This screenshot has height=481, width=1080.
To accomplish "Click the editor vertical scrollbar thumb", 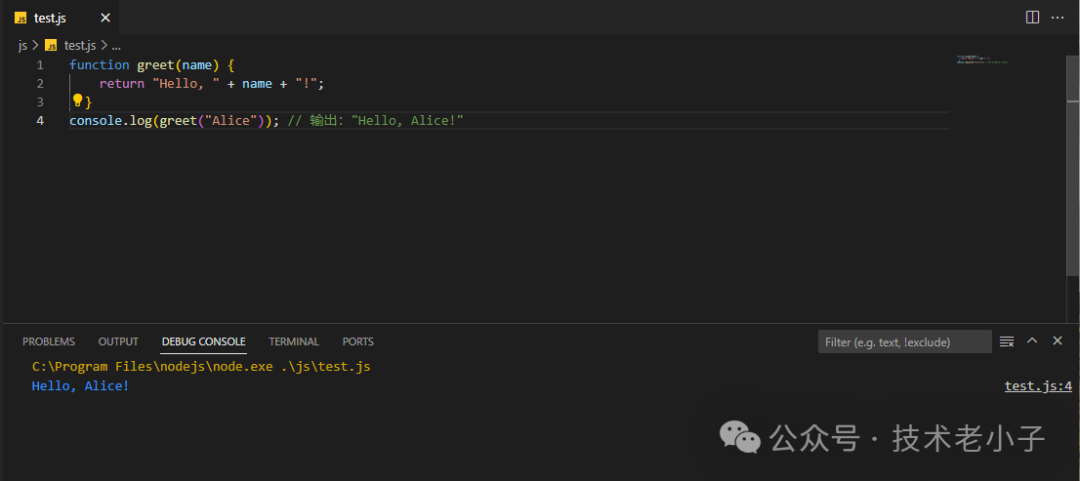I will click(1072, 78).
